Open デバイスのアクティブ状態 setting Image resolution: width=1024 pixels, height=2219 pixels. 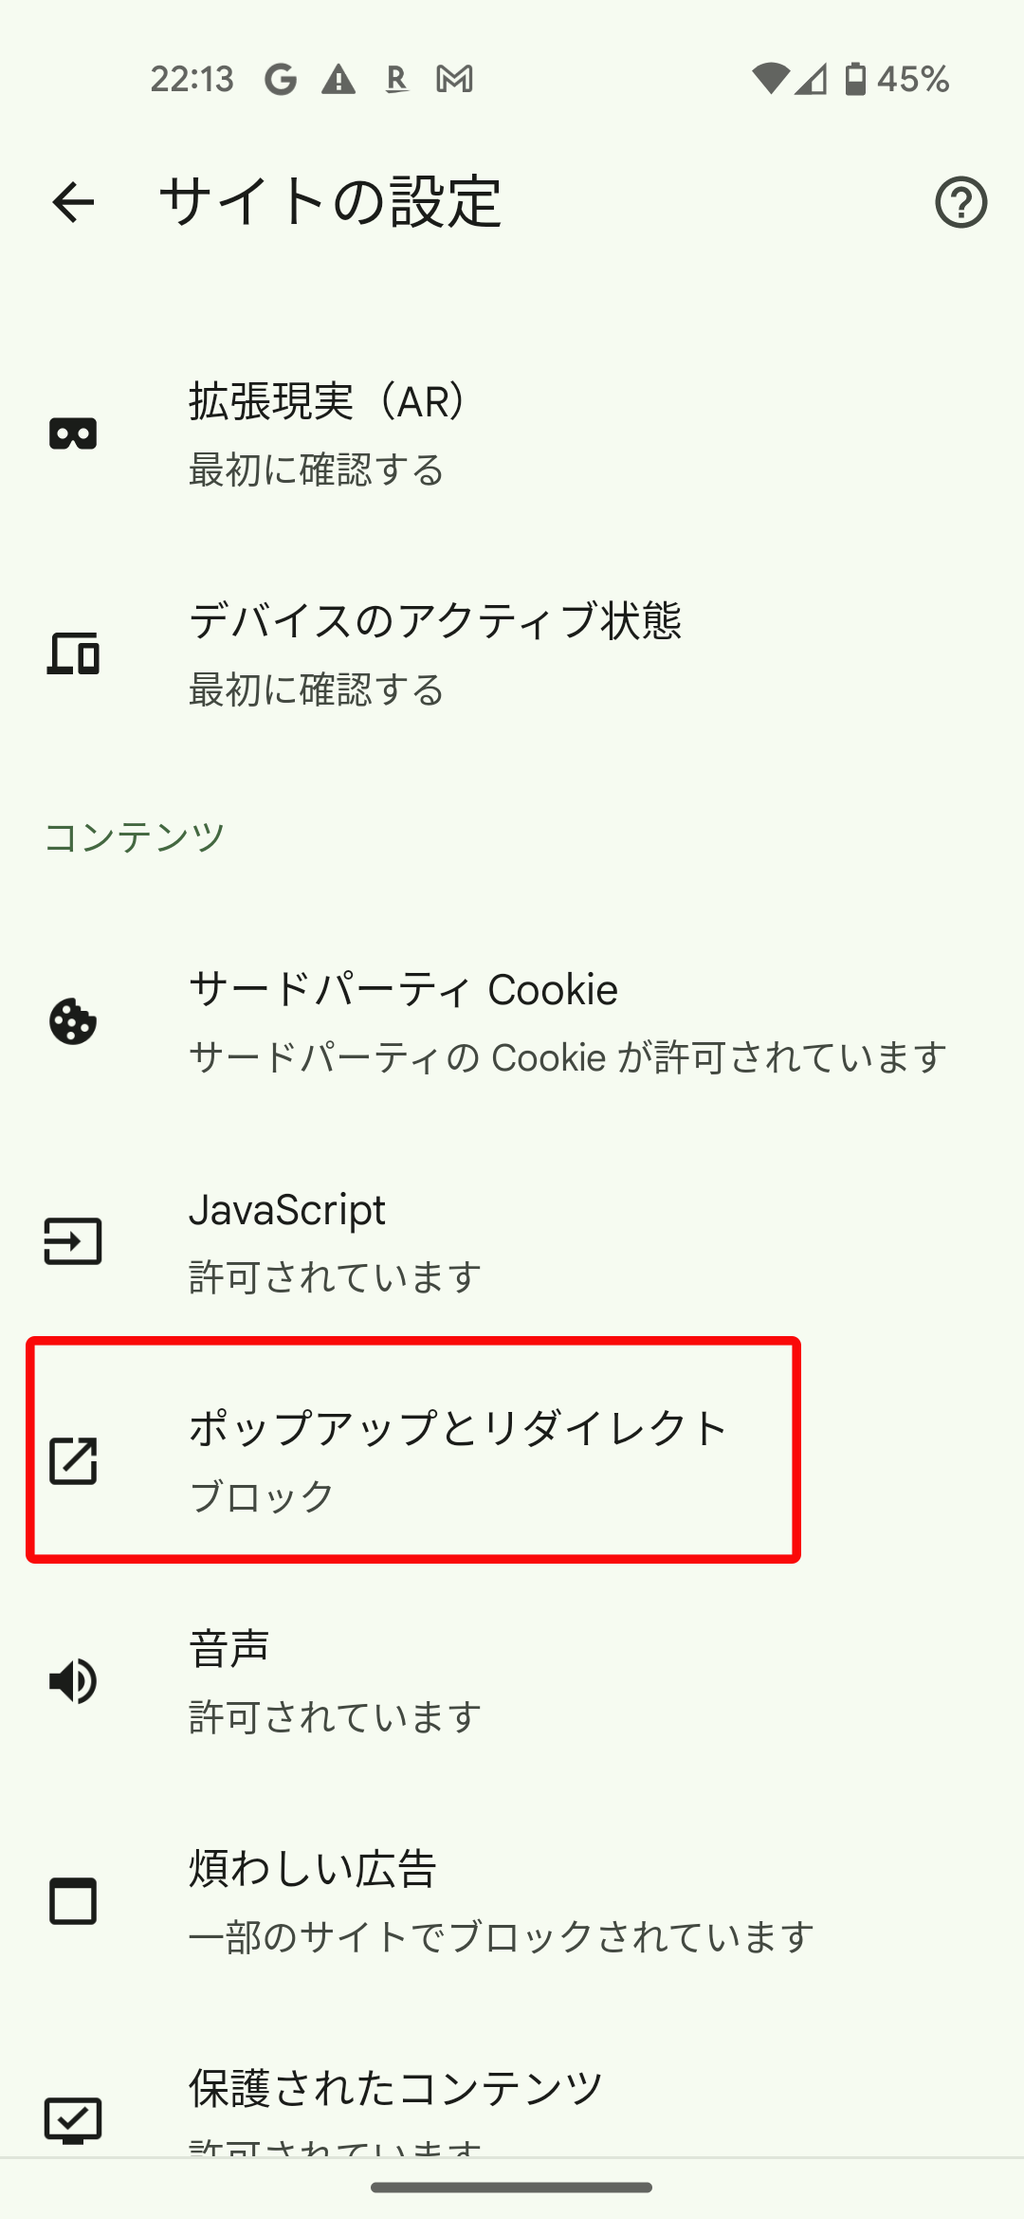click(512, 654)
